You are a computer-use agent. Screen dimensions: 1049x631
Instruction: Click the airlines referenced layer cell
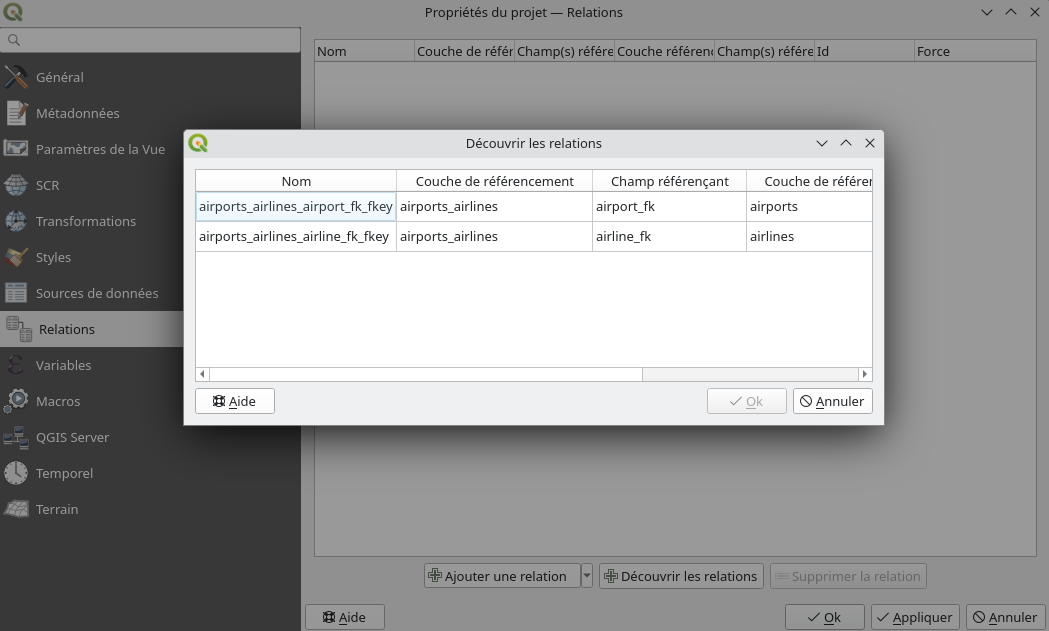coord(809,237)
